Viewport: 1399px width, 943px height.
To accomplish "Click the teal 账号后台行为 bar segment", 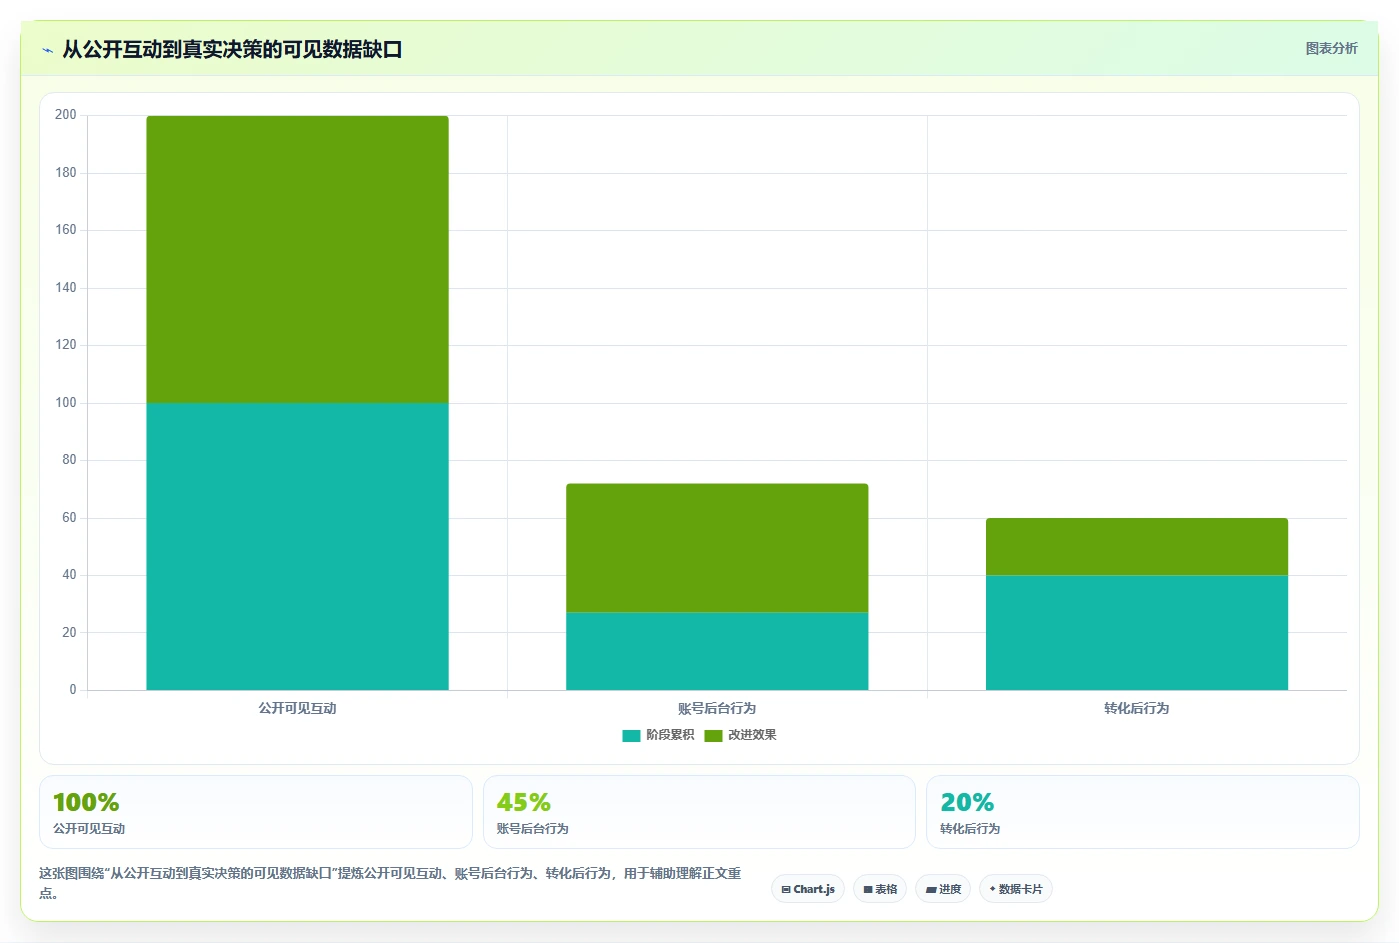I will pos(717,651).
